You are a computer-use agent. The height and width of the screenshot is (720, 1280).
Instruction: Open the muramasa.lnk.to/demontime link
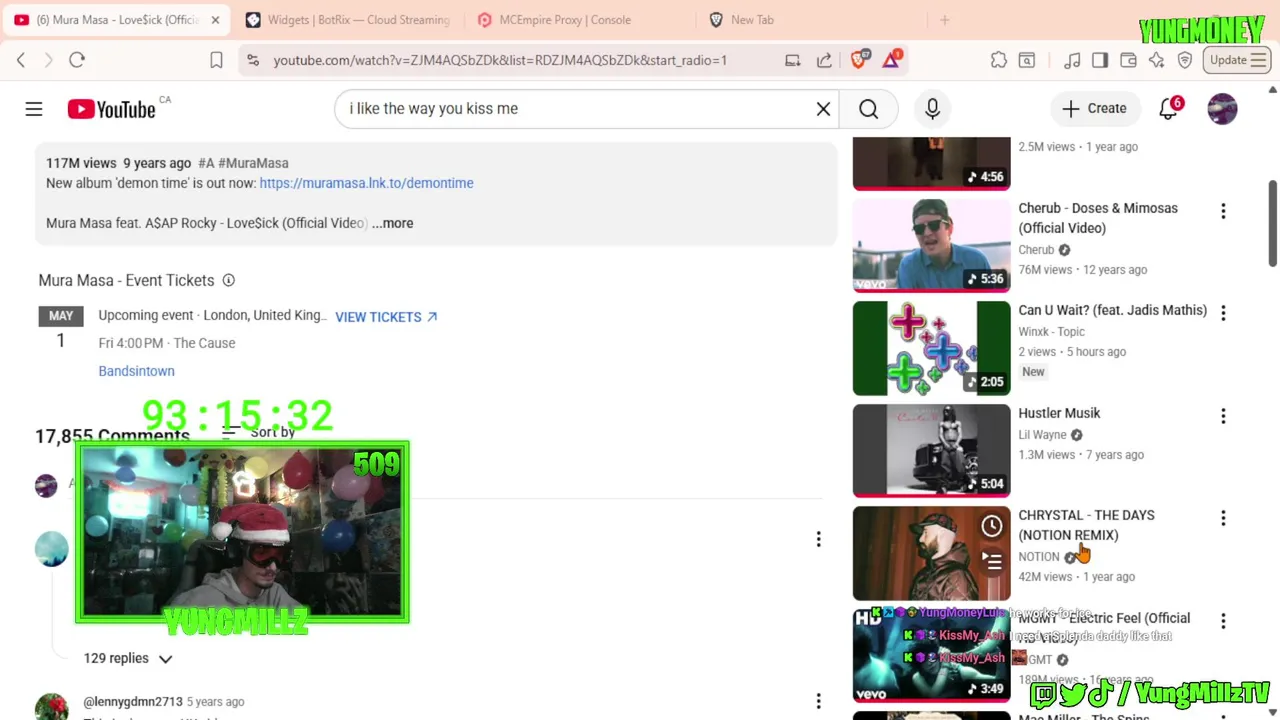[x=366, y=183]
